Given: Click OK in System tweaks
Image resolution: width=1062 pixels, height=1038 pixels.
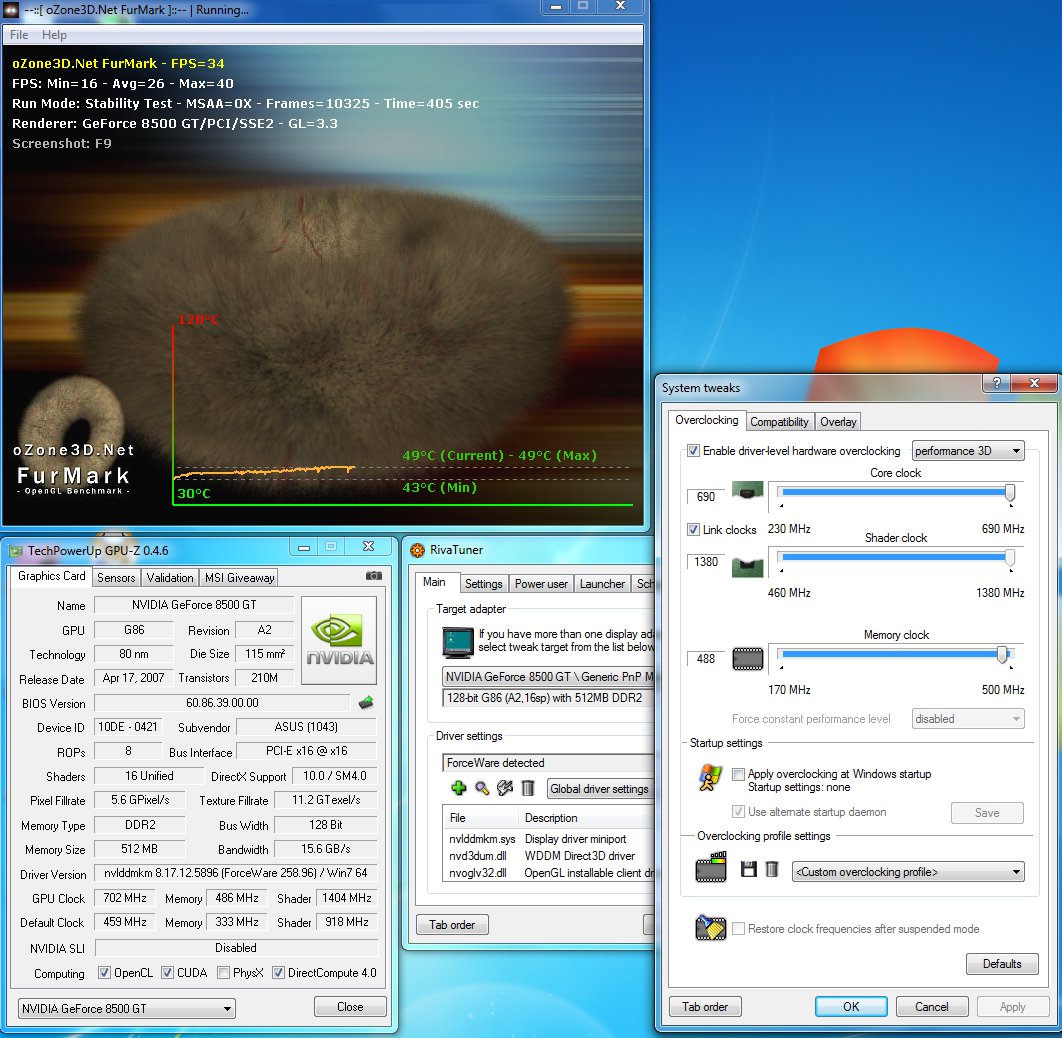Looking at the screenshot, I should pos(851,1006).
